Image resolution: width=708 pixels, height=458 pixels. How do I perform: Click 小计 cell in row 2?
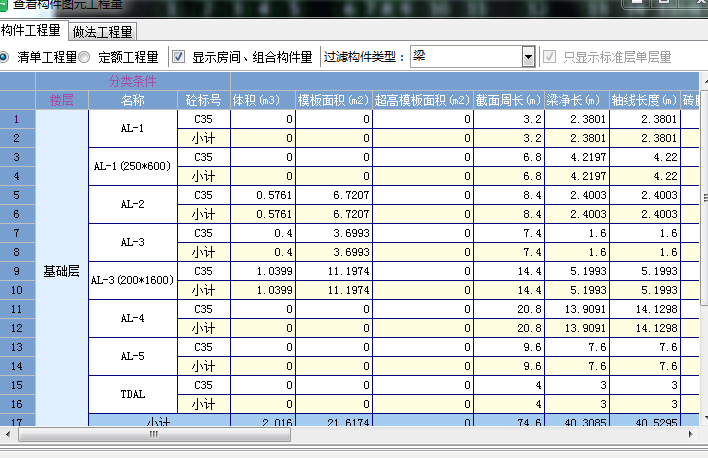(x=204, y=138)
